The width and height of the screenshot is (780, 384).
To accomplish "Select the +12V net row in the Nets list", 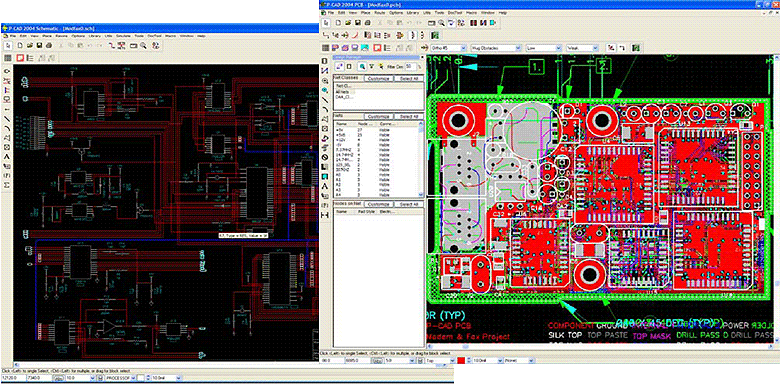I will coord(377,140).
